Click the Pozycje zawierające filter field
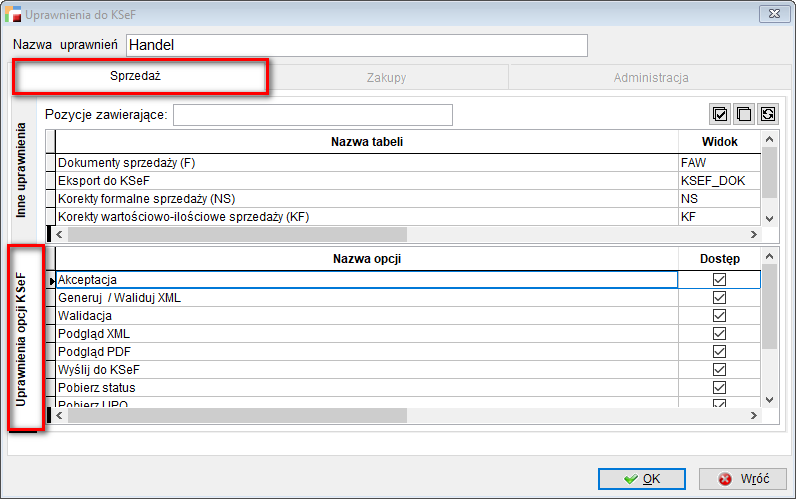The image size is (796, 499). coord(312,115)
